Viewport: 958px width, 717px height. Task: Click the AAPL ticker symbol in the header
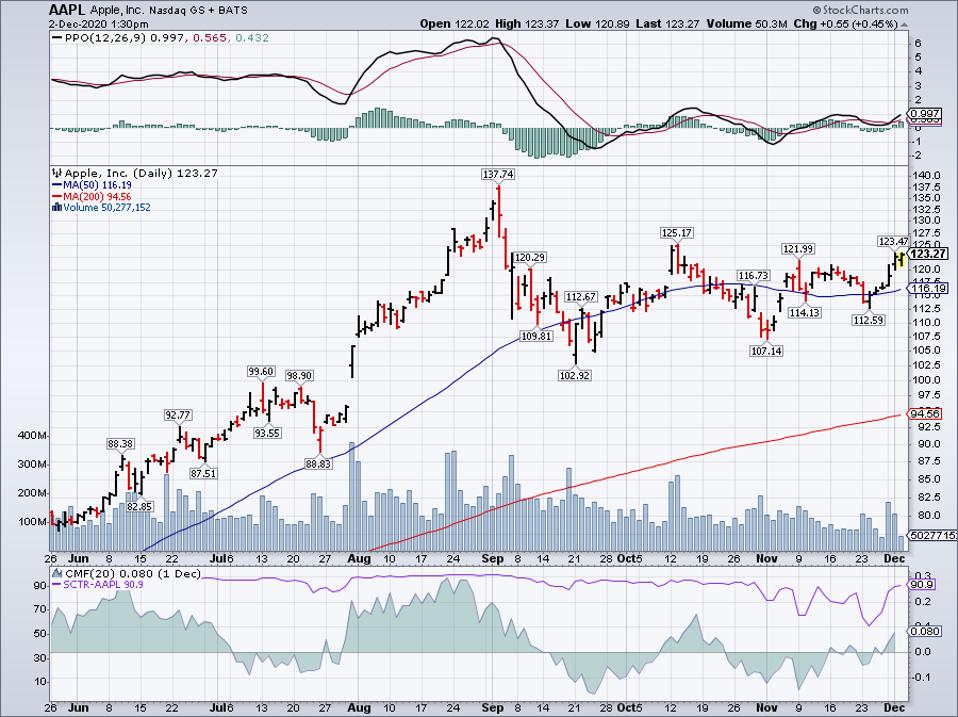(x=67, y=11)
